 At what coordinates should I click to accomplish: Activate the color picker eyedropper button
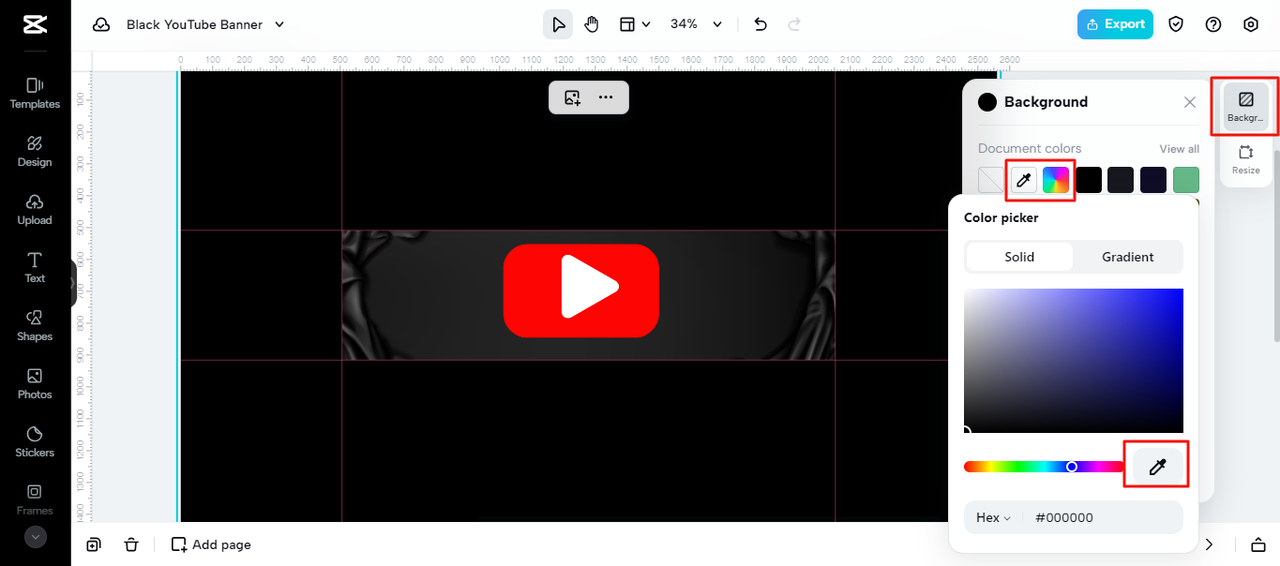[1158, 467]
